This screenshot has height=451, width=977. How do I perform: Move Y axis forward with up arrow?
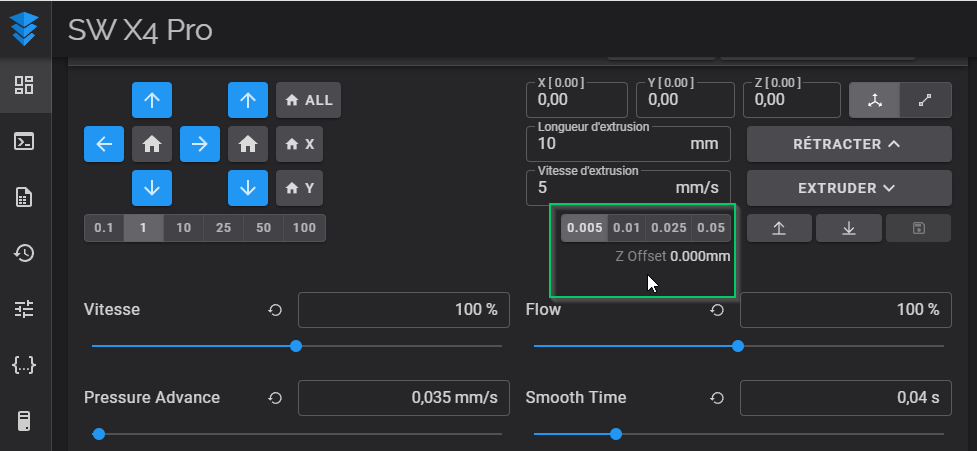click(x=152, y=100)
